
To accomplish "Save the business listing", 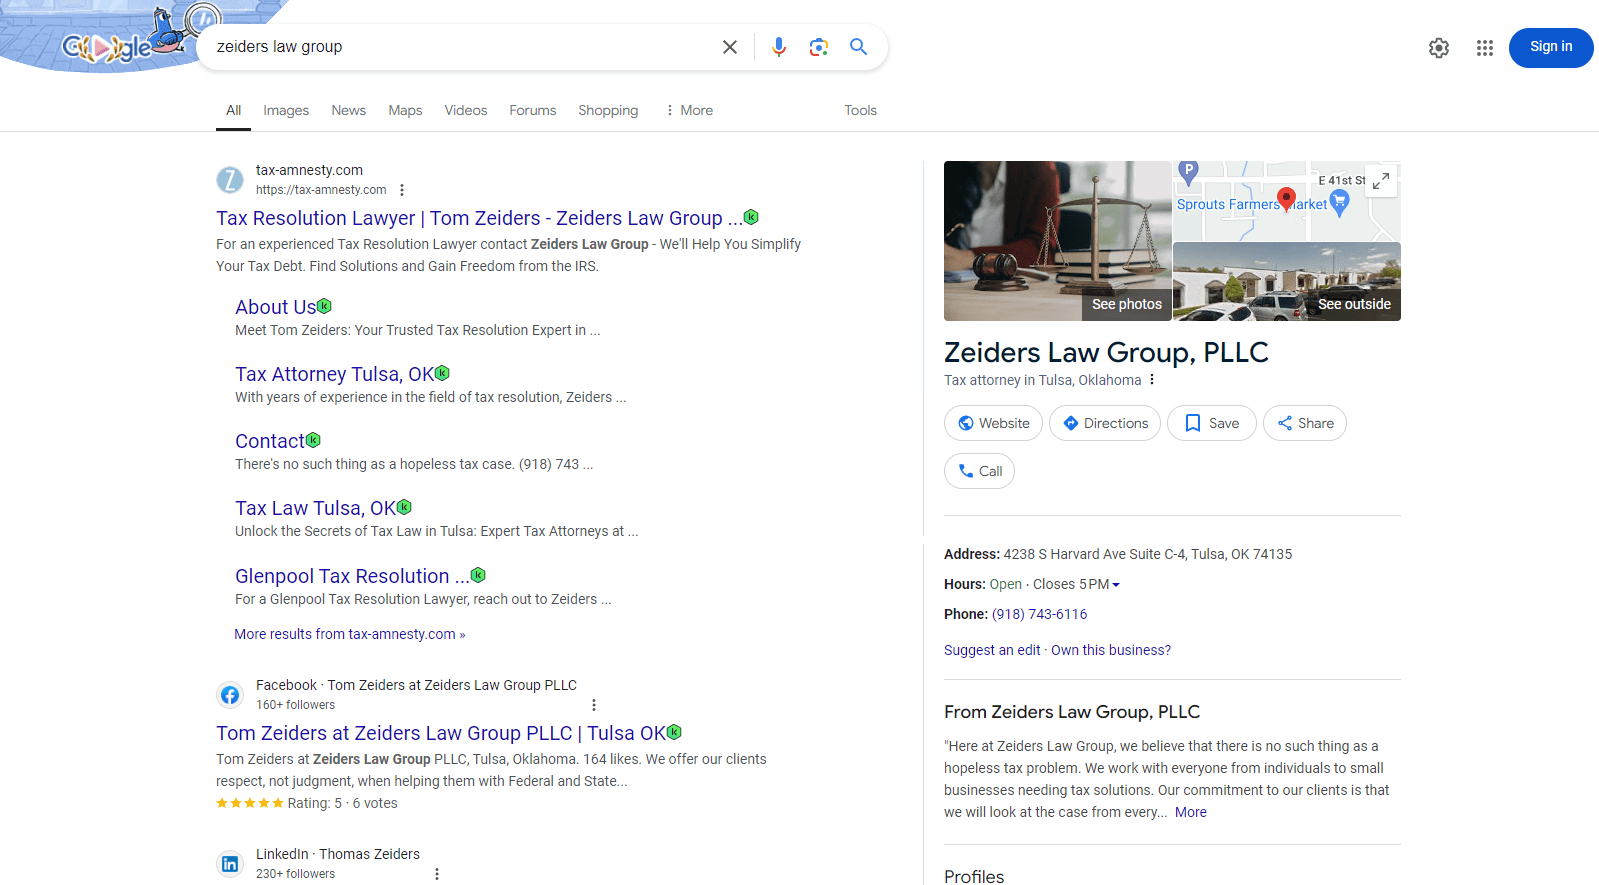I will coord(1212,423).
